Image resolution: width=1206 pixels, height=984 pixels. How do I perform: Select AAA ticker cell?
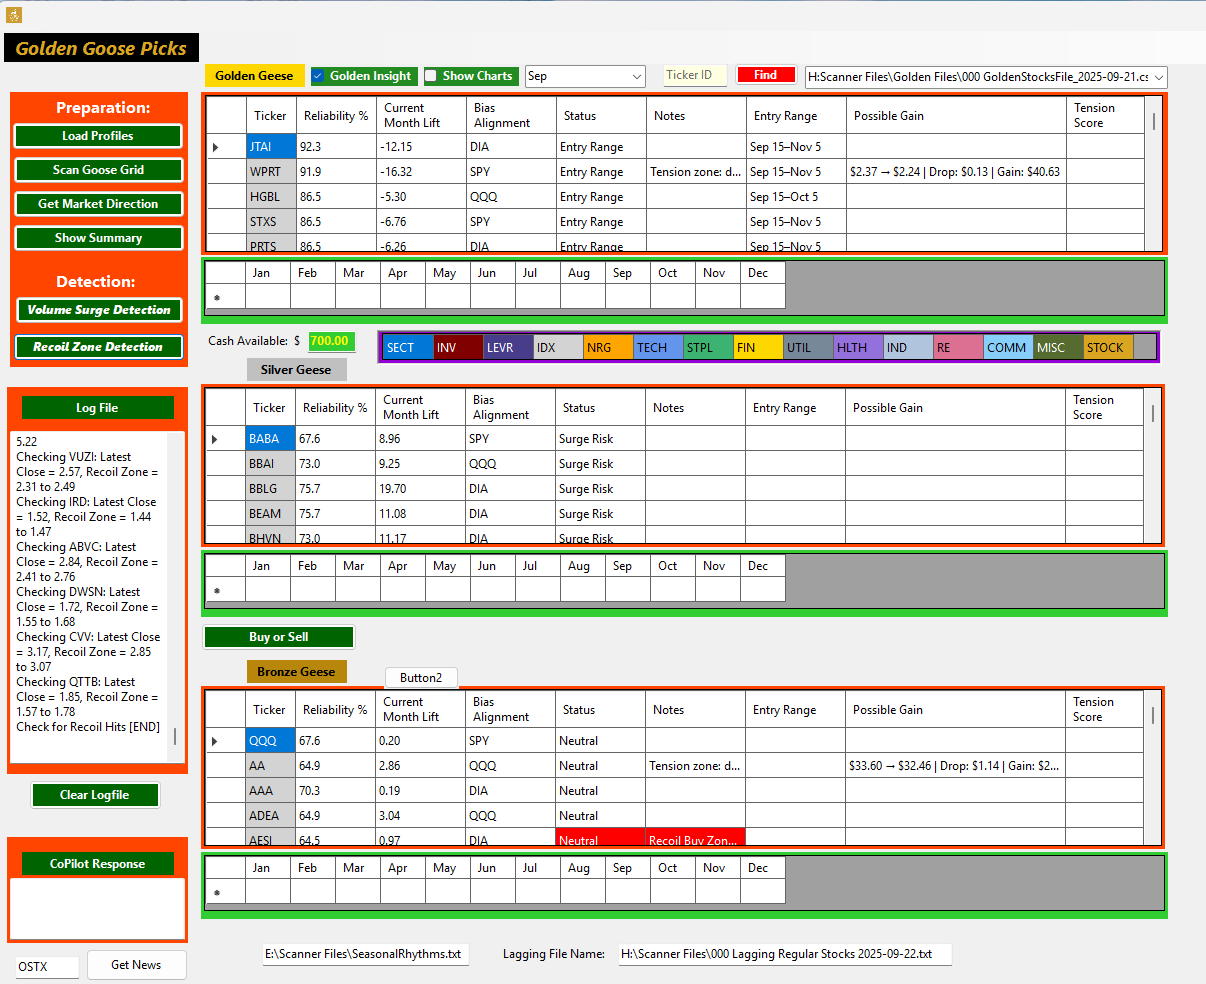270,791
